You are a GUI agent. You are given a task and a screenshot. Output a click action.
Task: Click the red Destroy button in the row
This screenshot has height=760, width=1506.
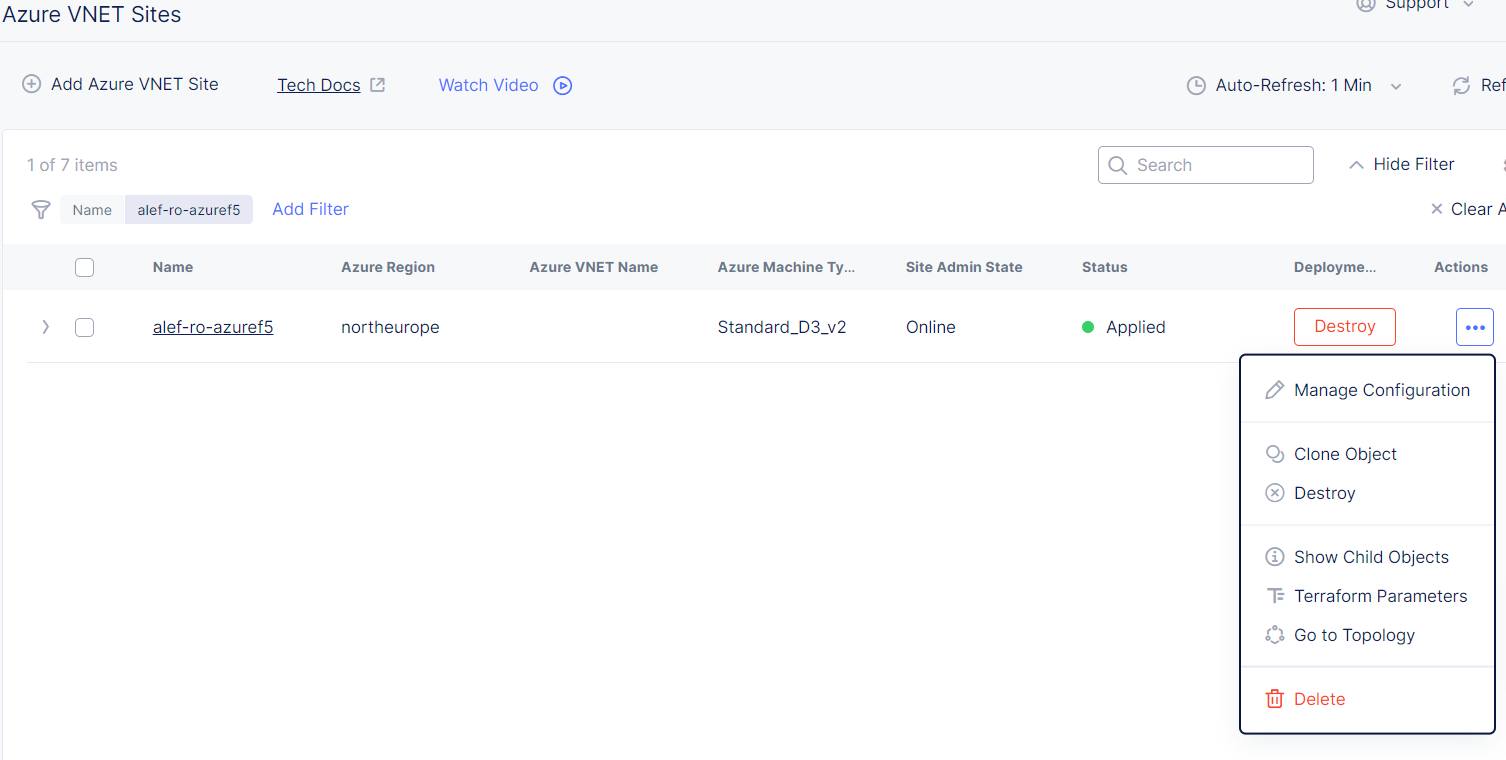click(1344, 327)
